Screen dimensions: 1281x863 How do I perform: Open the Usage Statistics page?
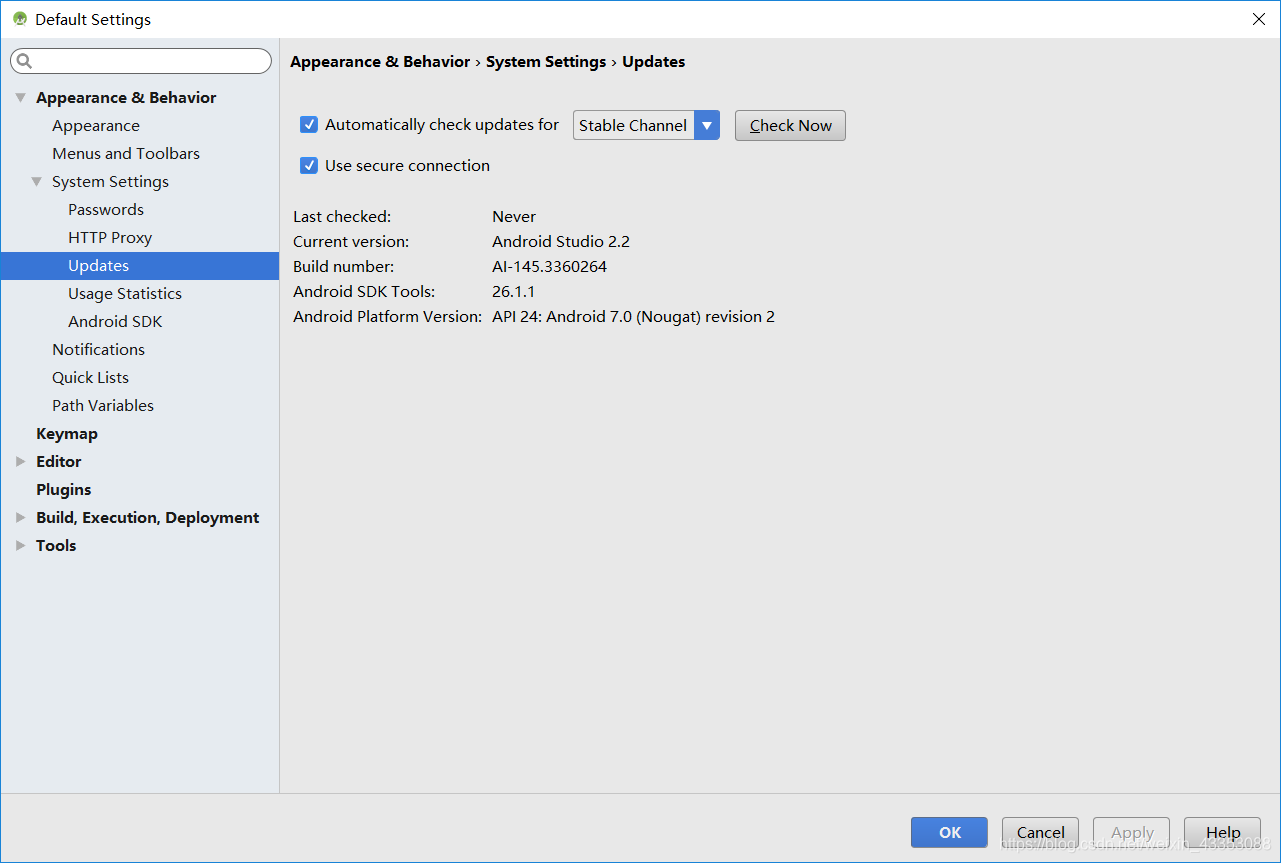125,294
